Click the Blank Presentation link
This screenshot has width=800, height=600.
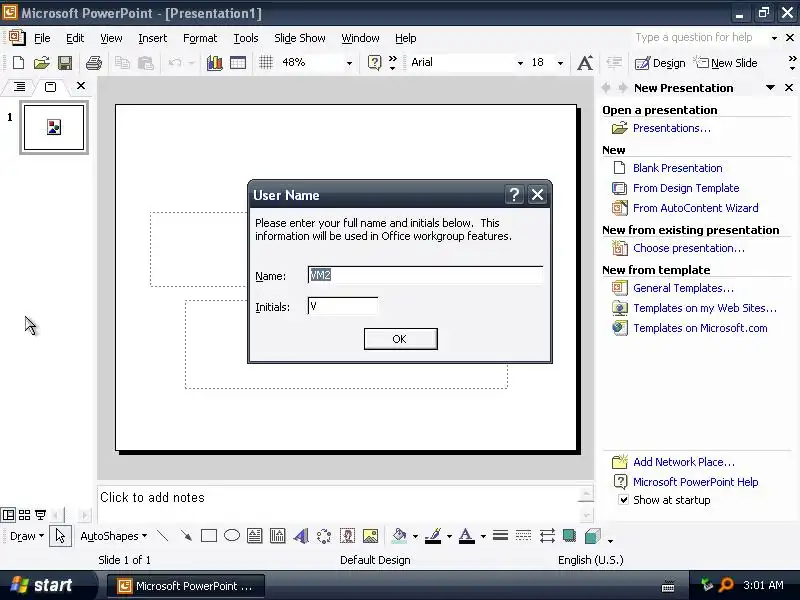(678, 168)
